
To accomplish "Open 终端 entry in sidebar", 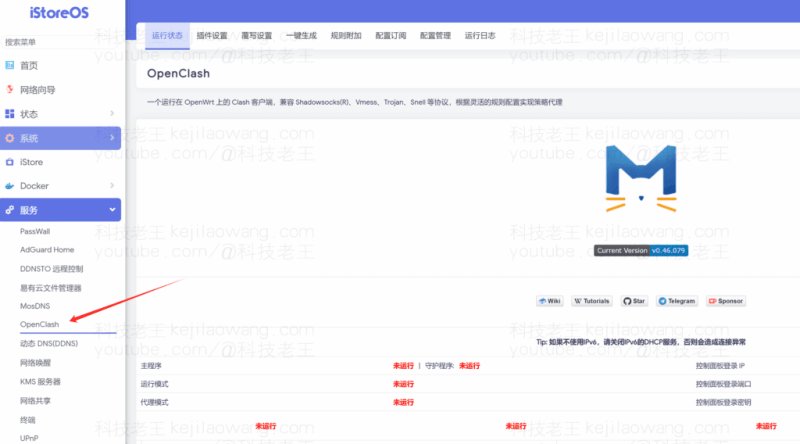I will [28, 420].
